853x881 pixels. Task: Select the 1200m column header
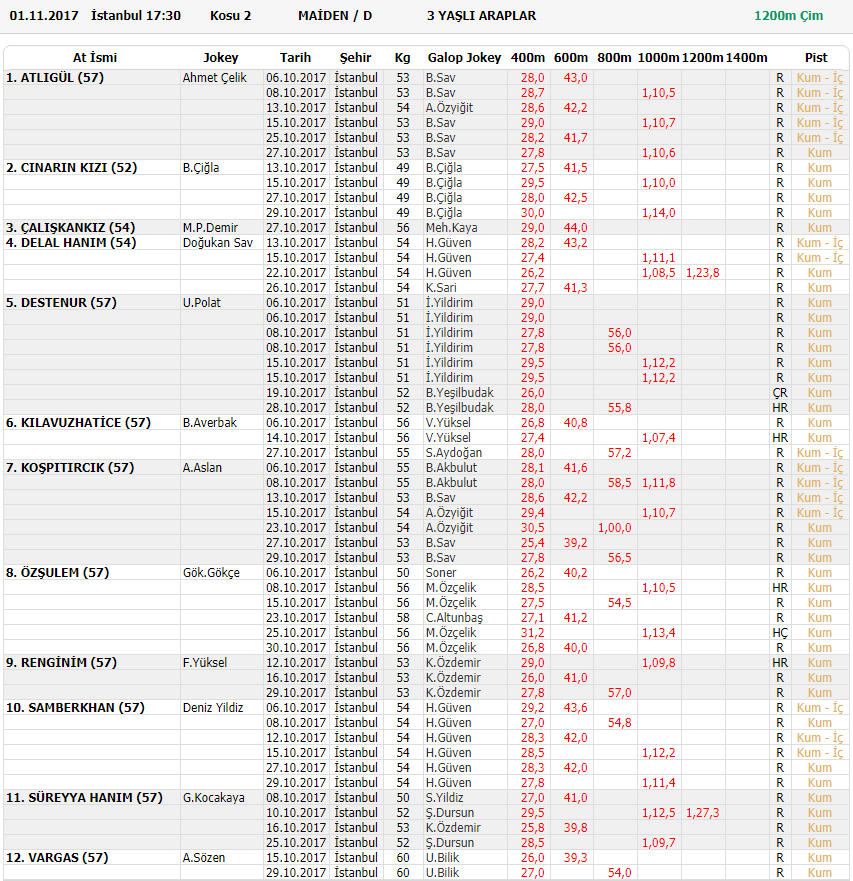(x=702, y=57)
